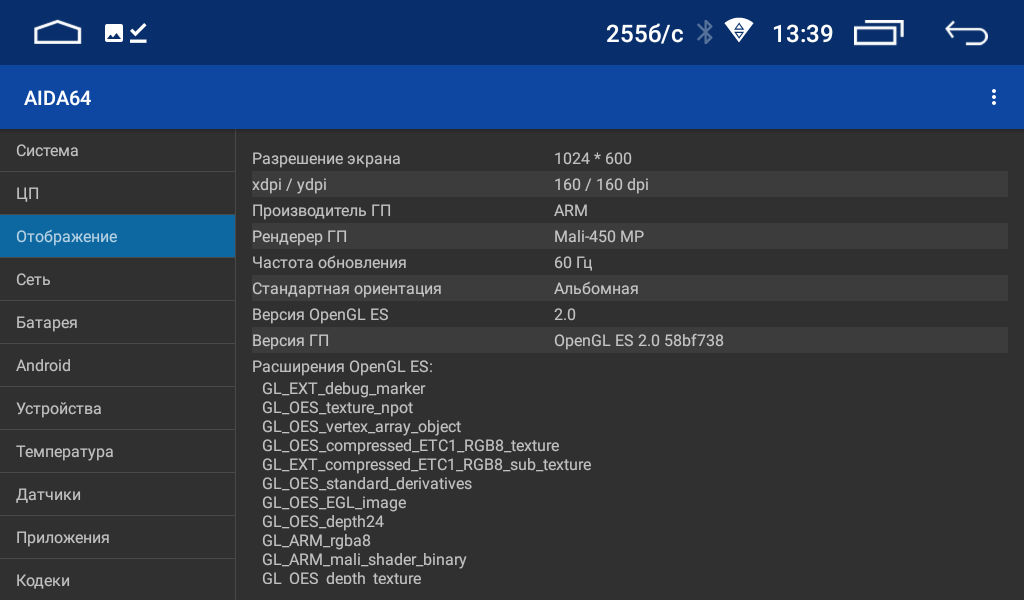This screenshot has height=600, width=1024.
Task: Select the GL_EXT_debug_marker extension line
Action: pyautogui.click(x=344, y=388)
